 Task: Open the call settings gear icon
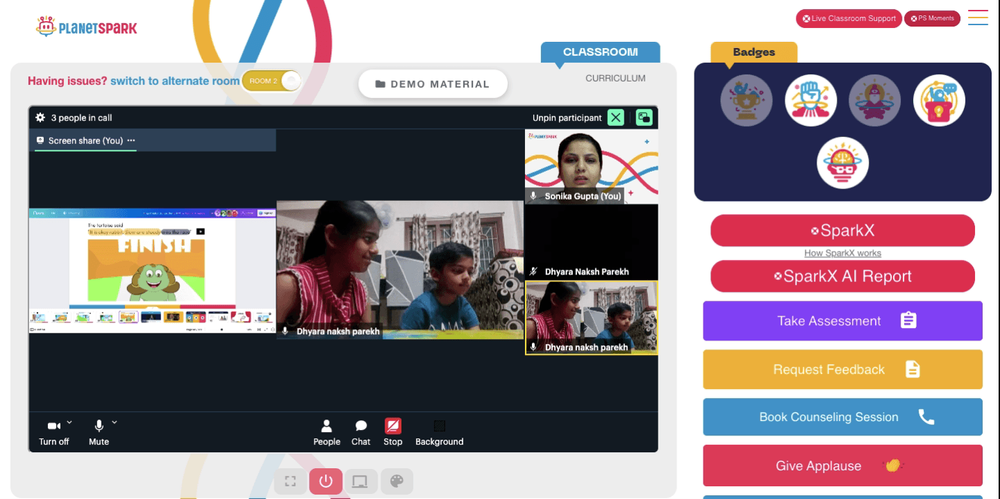pos(40,117)
